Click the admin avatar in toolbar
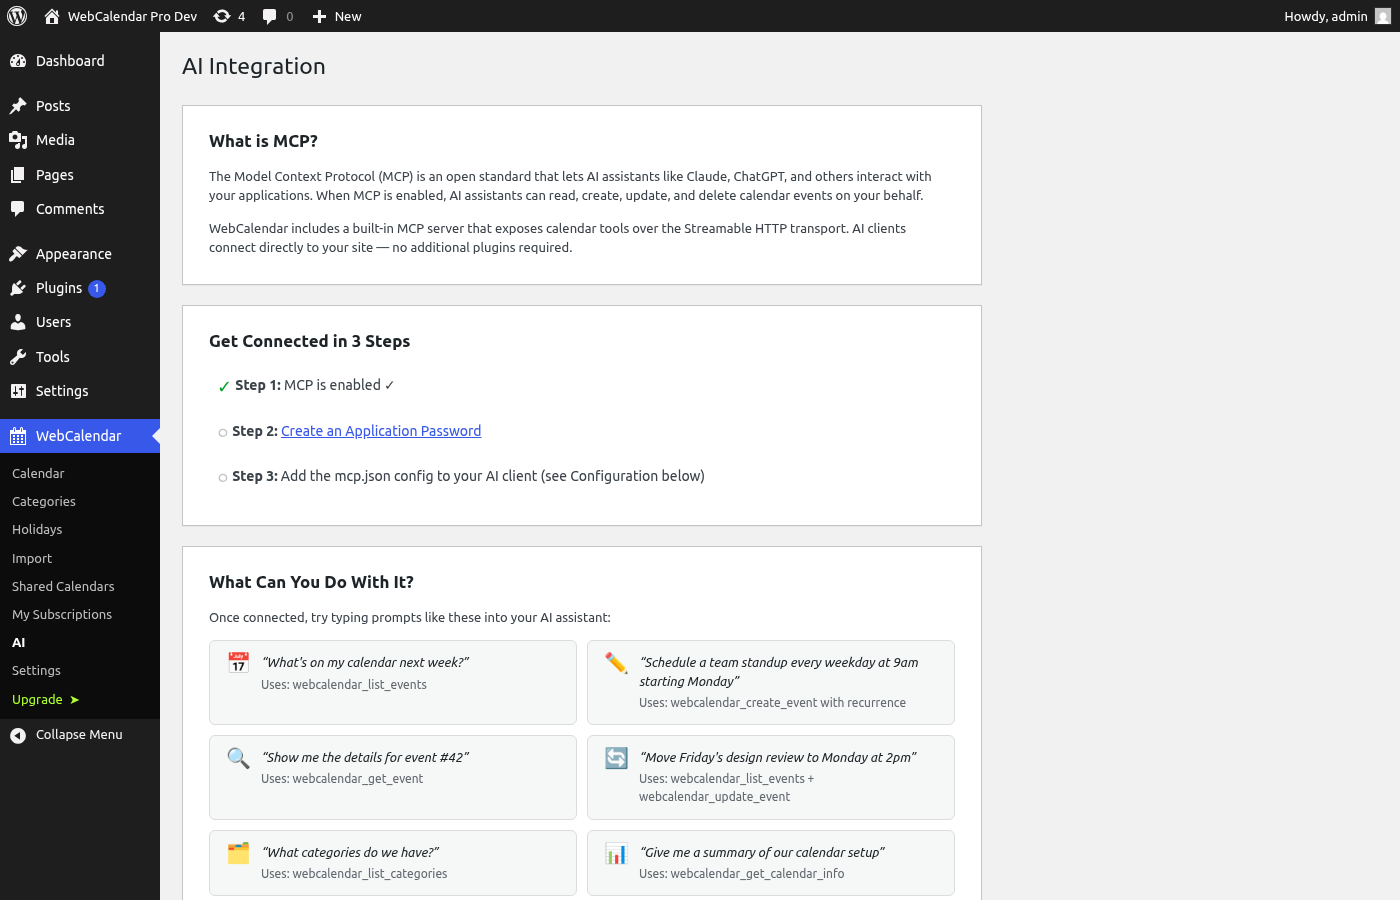This screenshot has width=1400, height=900. [x=1383, y=16]
